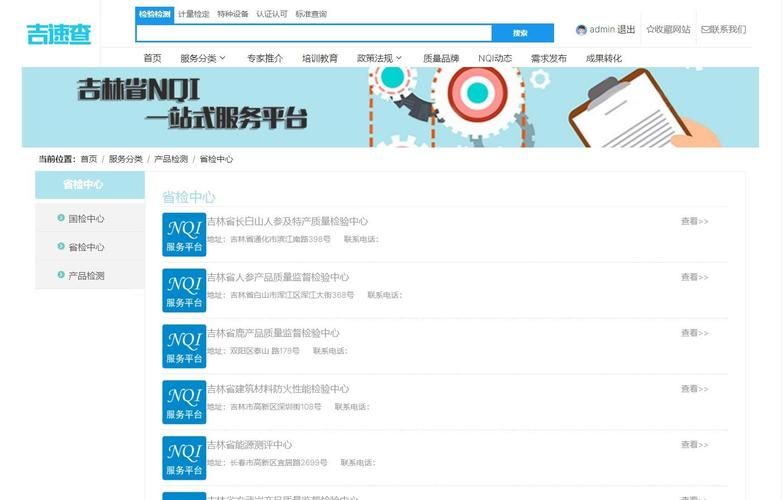782x500 pixels.
Task: Click NQI logo beside 吉林省能源测评中心
Action: 184,458
